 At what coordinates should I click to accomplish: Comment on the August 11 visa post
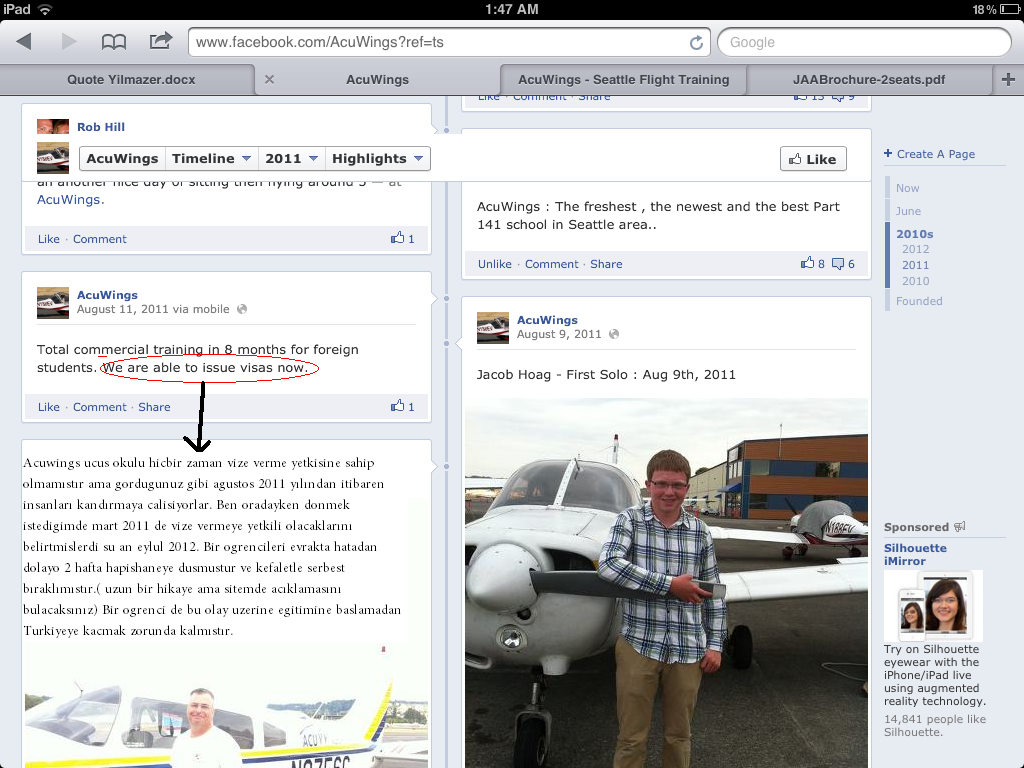(99, 407)
